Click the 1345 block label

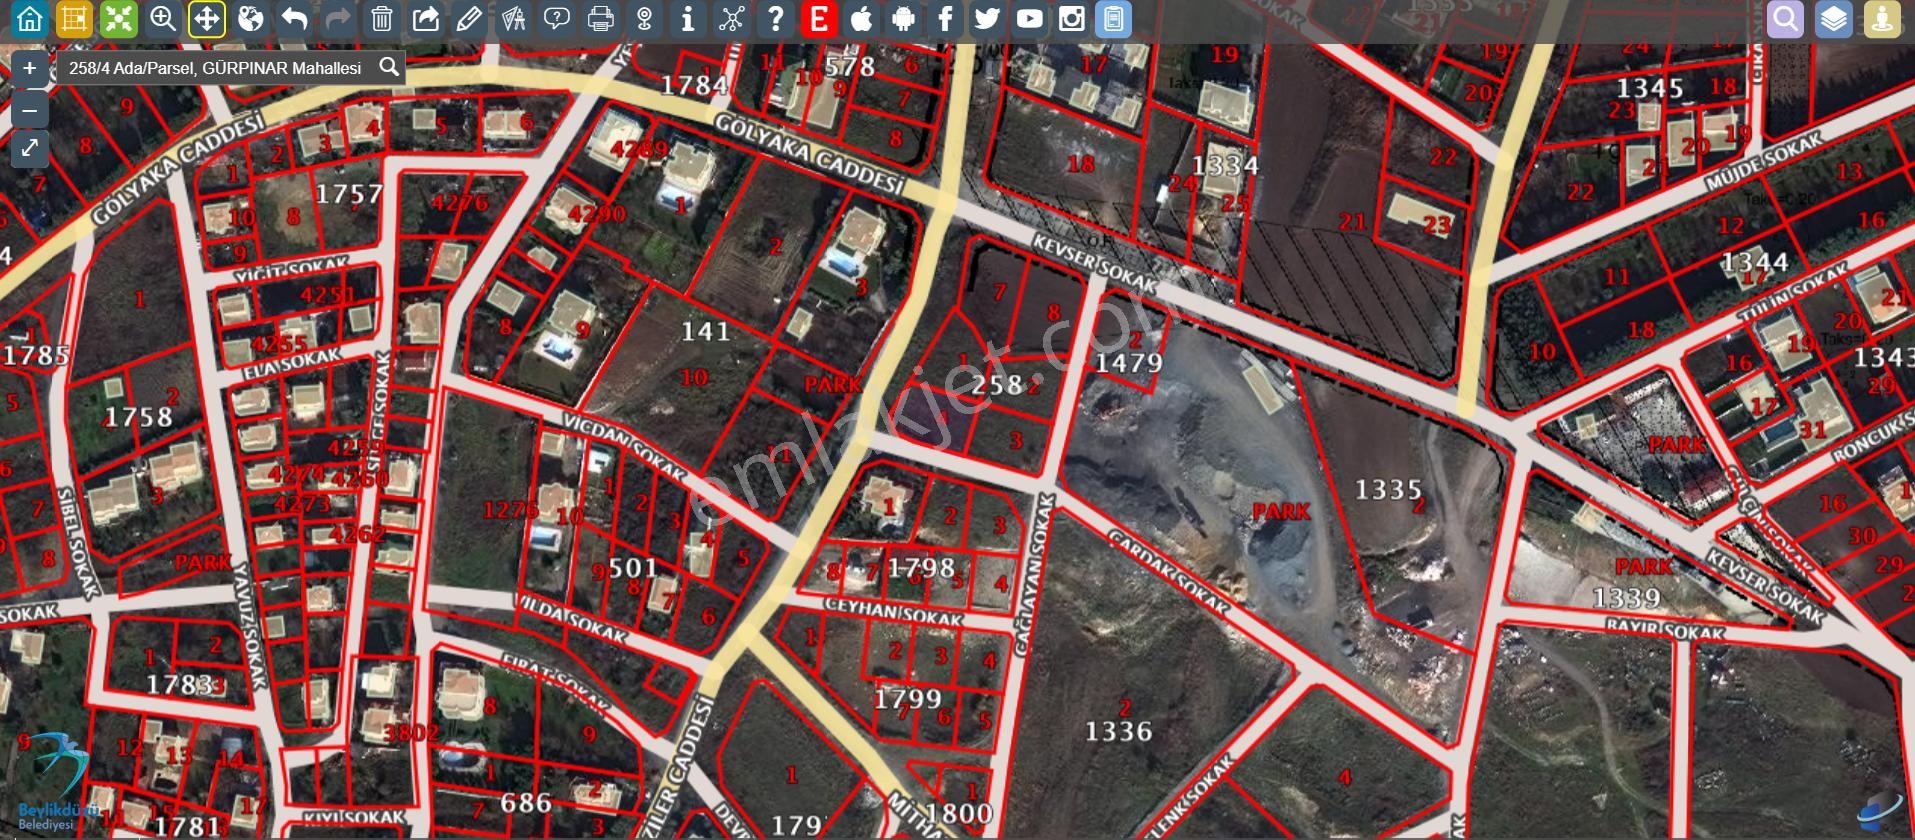click(x=1650, y=88)
